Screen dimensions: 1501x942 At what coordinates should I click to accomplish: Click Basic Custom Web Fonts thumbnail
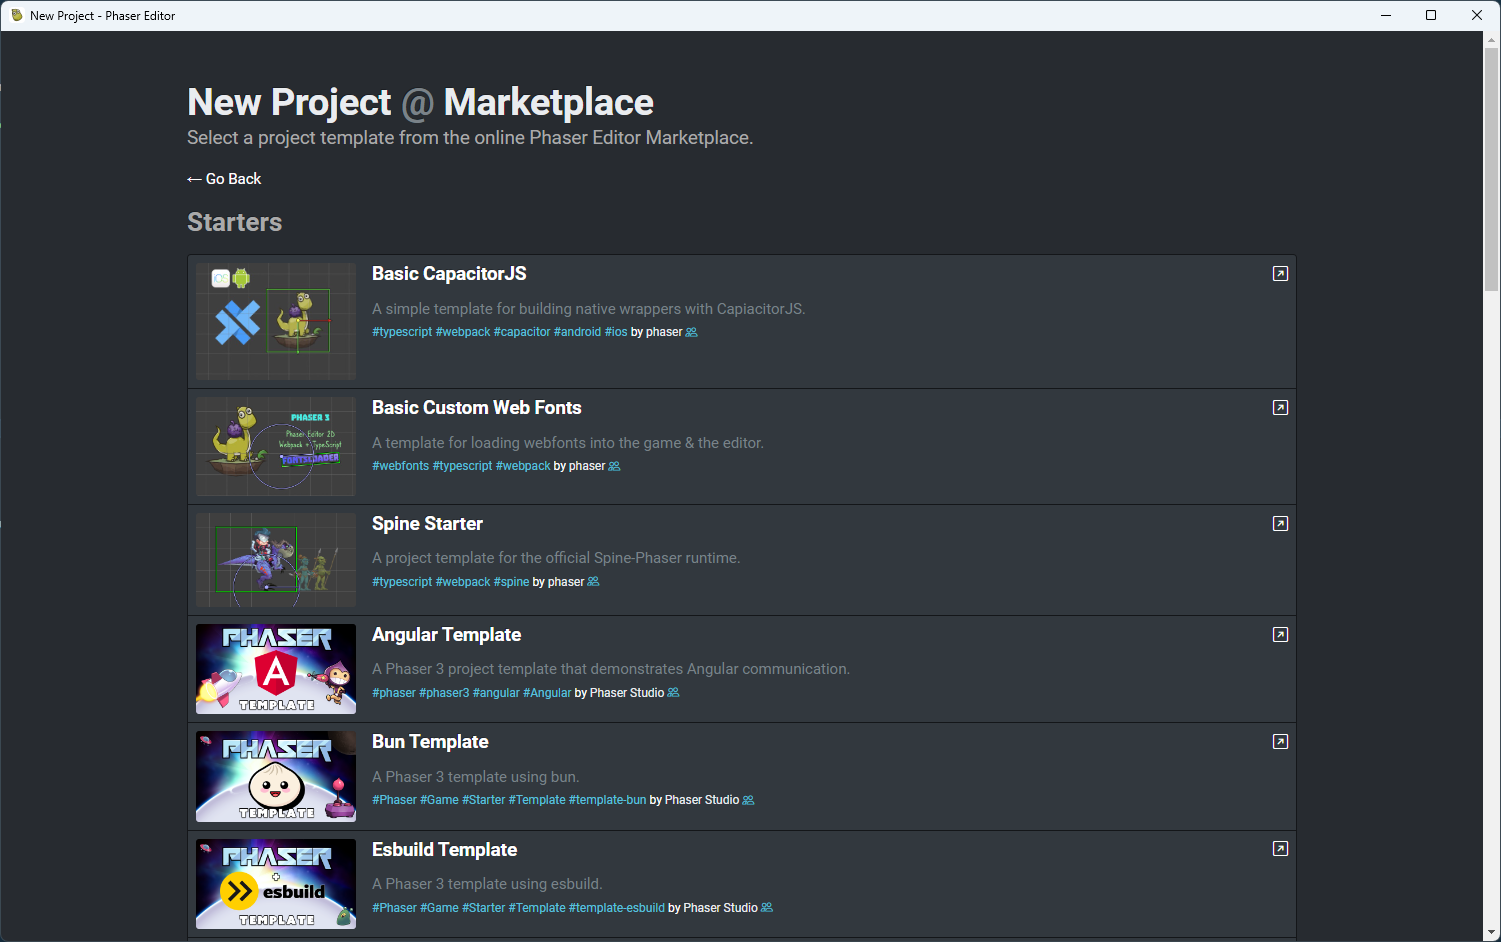(x=276, y=447)
